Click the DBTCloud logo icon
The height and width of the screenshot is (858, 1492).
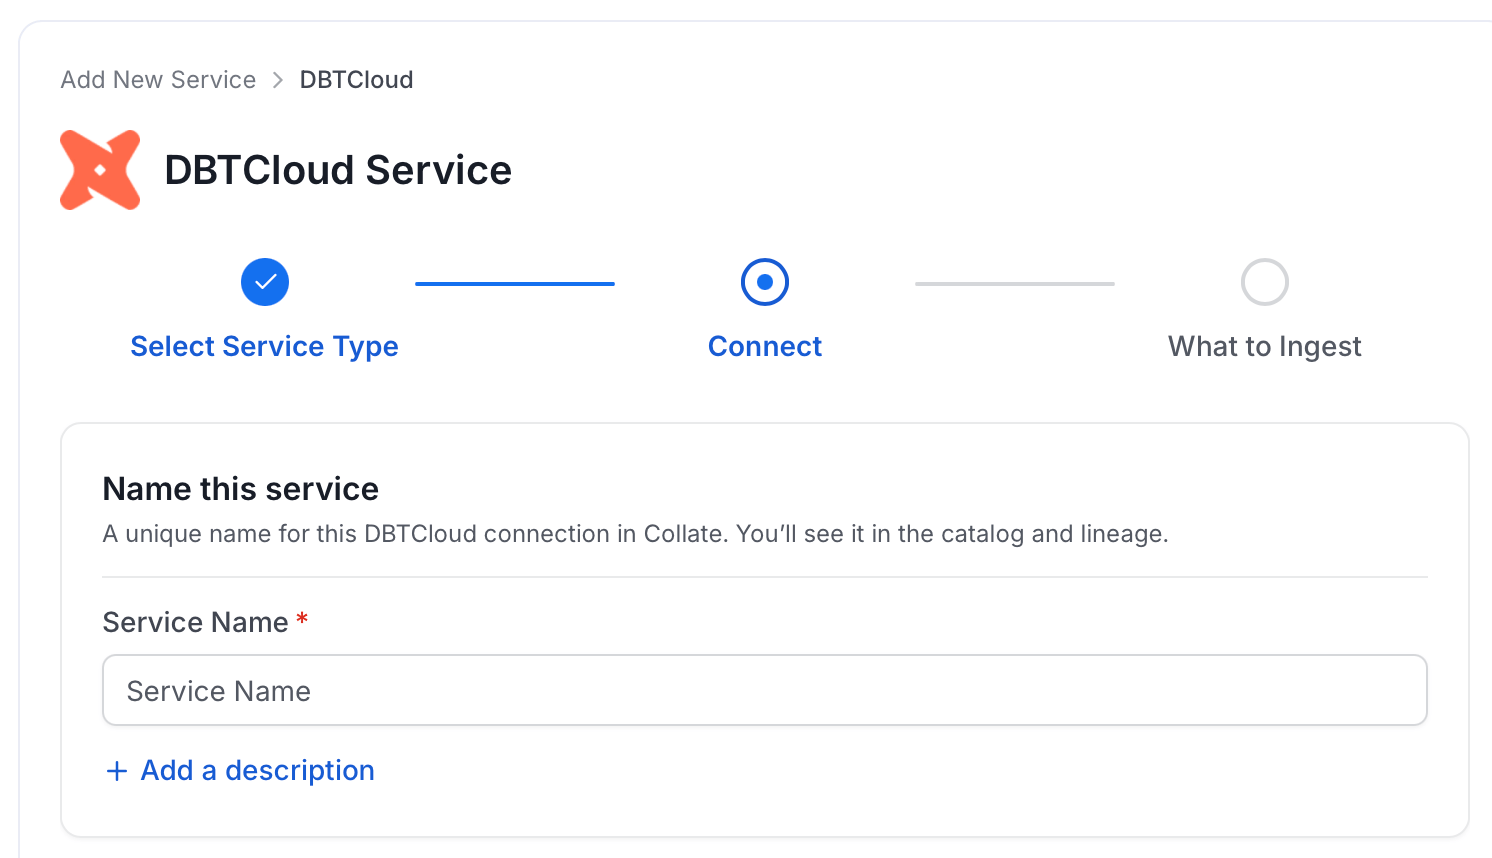[100, 170]
